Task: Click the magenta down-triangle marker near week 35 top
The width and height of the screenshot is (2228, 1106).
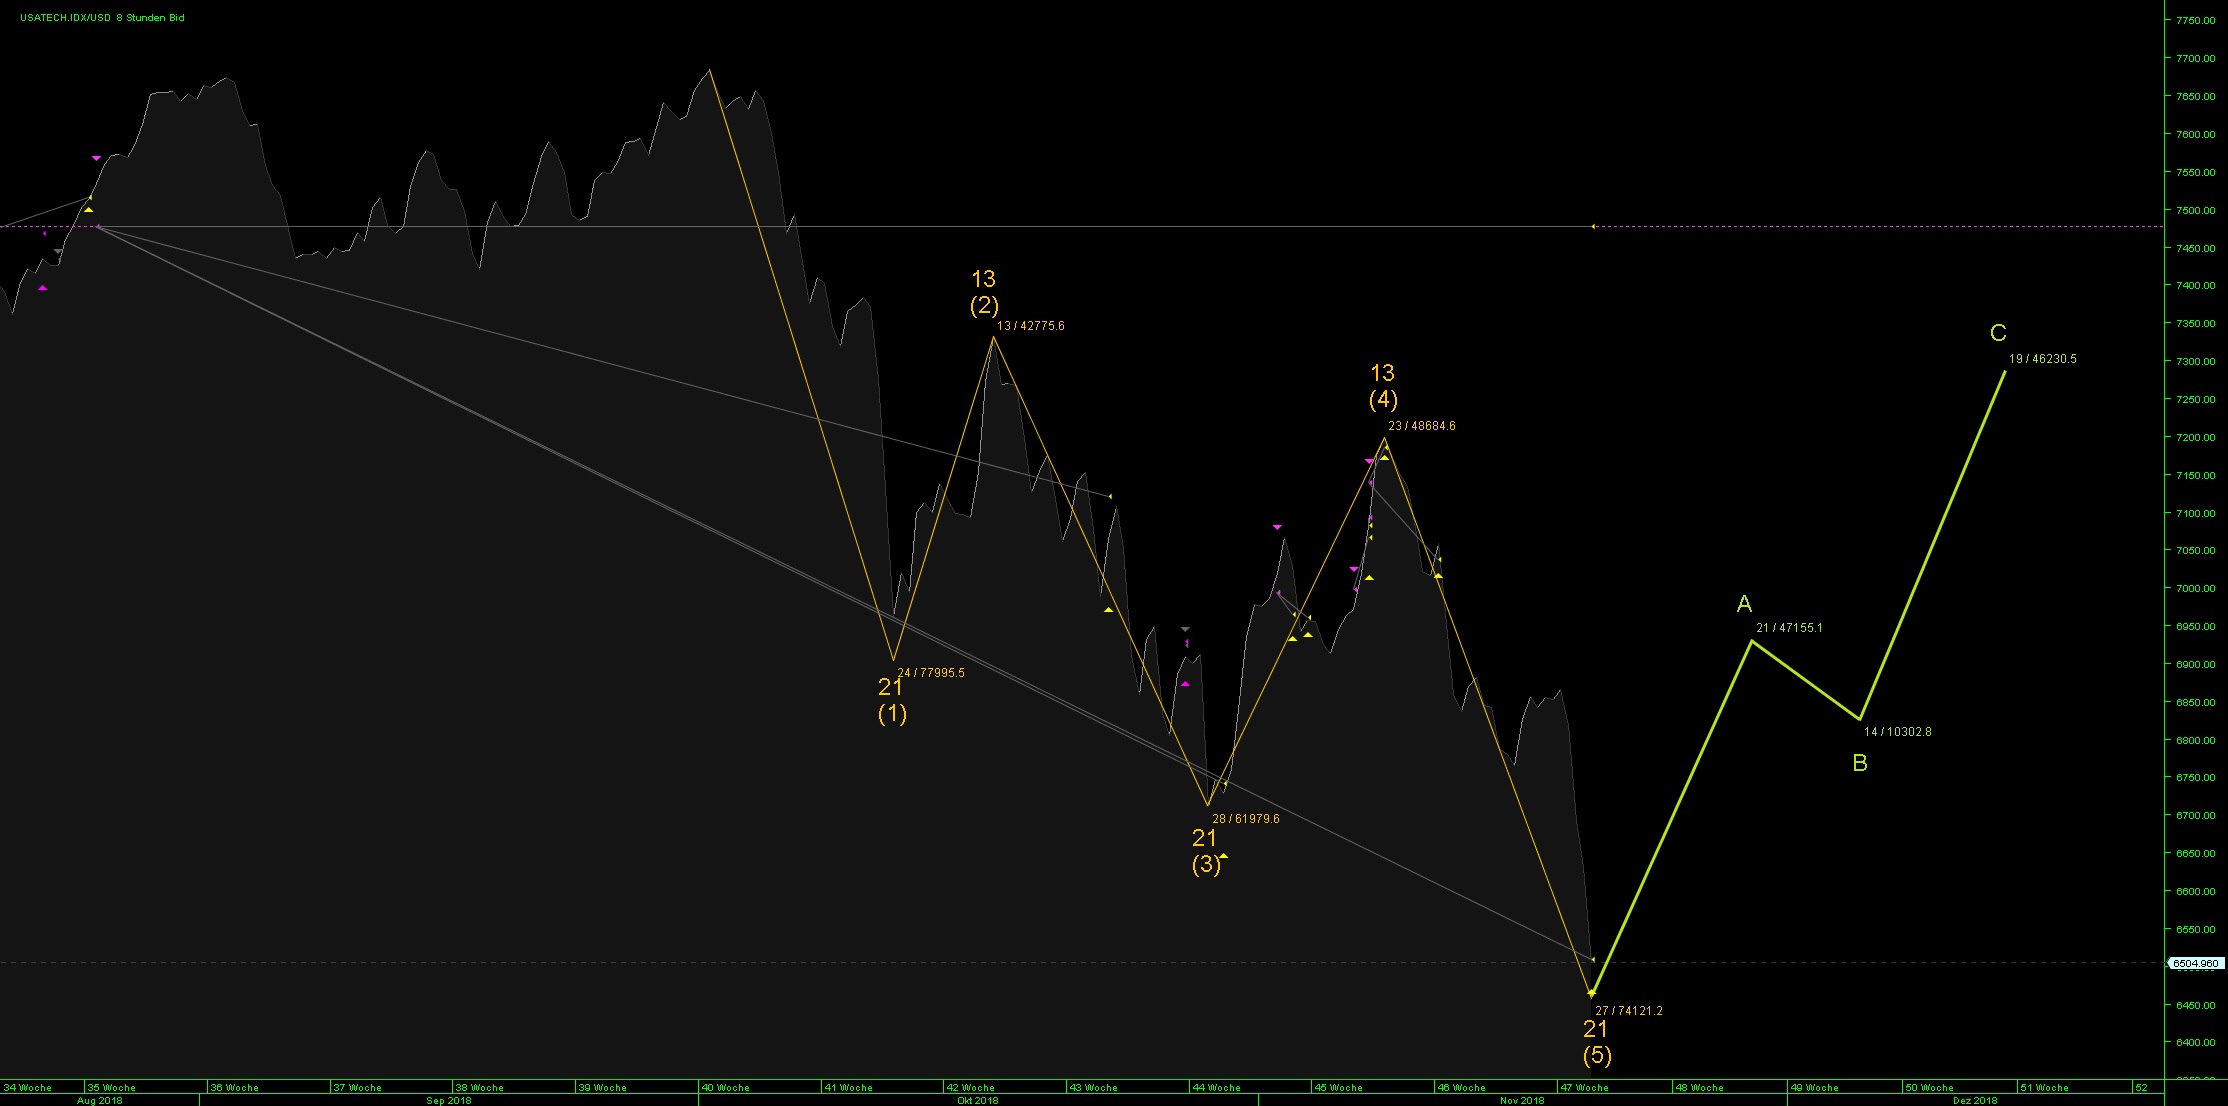Action: point(96,158)
